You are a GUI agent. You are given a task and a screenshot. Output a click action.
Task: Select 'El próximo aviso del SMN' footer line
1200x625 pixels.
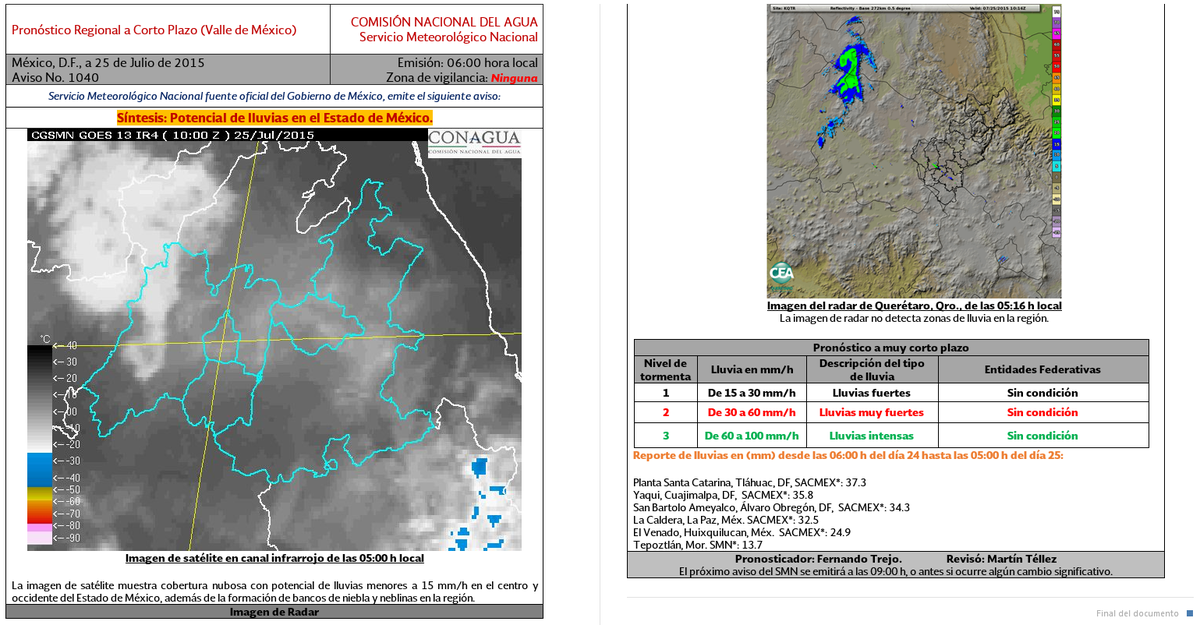[895, 571]
